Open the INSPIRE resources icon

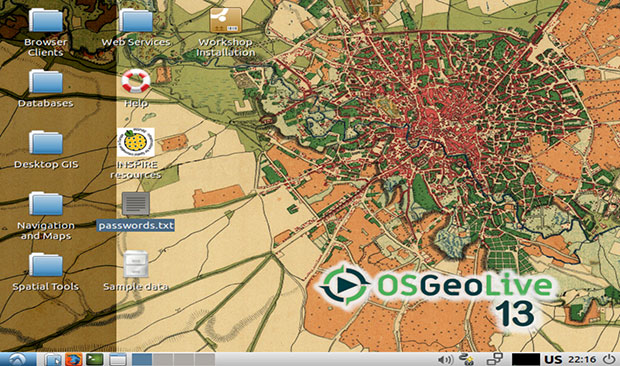(x=136, y=142)
